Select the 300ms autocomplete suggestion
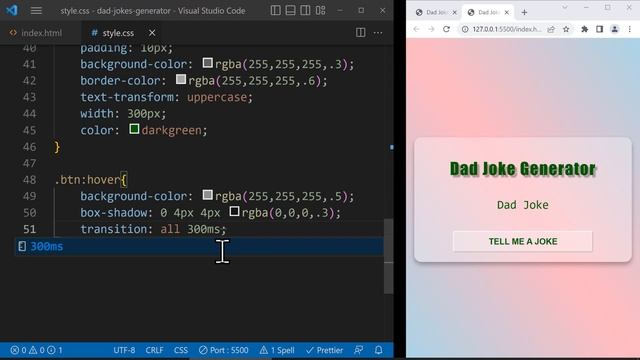 (199, 247)
